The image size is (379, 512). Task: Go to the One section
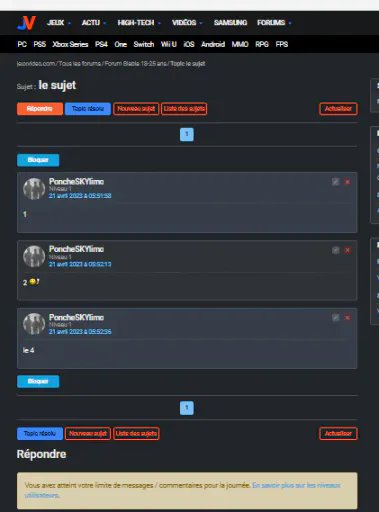pyautogui.click(x=121, y=44)
